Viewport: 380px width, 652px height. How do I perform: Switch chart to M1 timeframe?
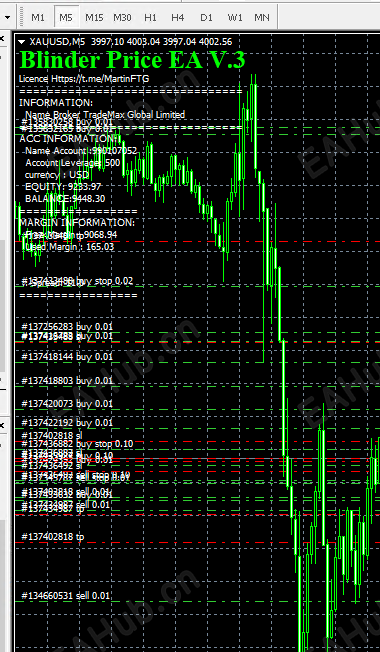(38, 17)
